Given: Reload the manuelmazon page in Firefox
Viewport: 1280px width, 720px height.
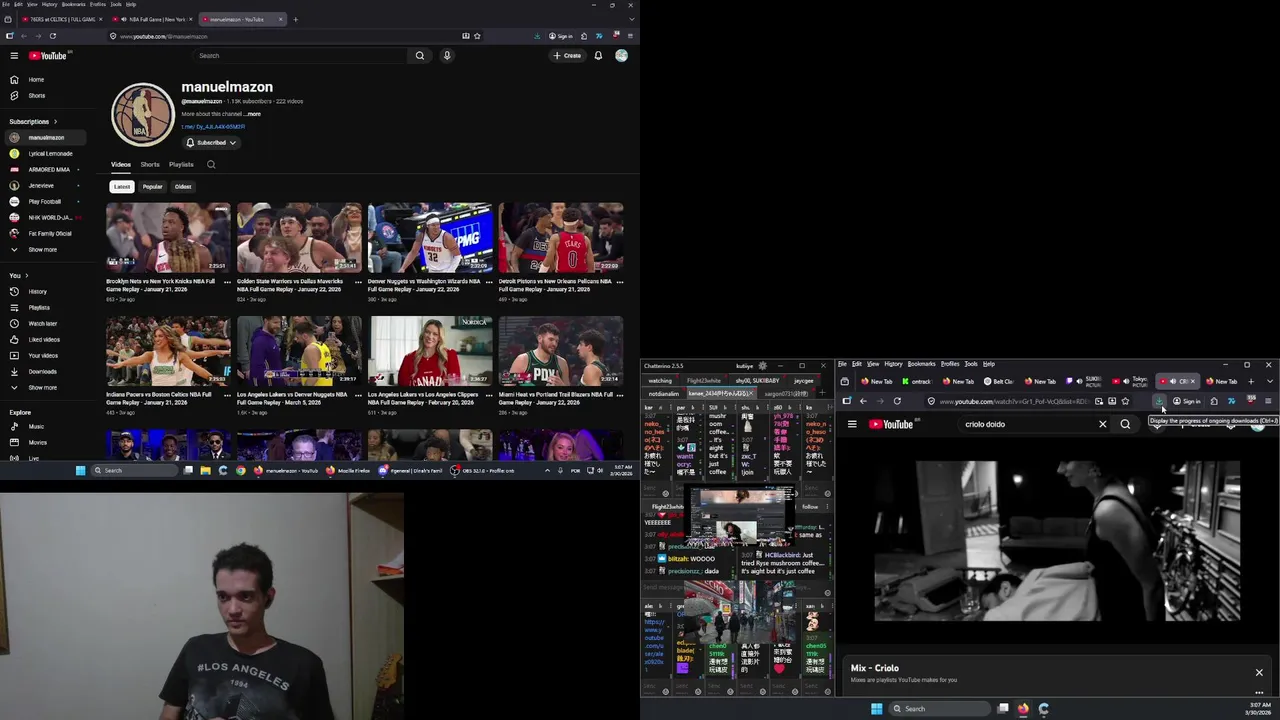Looking at the screenshot, I should [53, 36].
